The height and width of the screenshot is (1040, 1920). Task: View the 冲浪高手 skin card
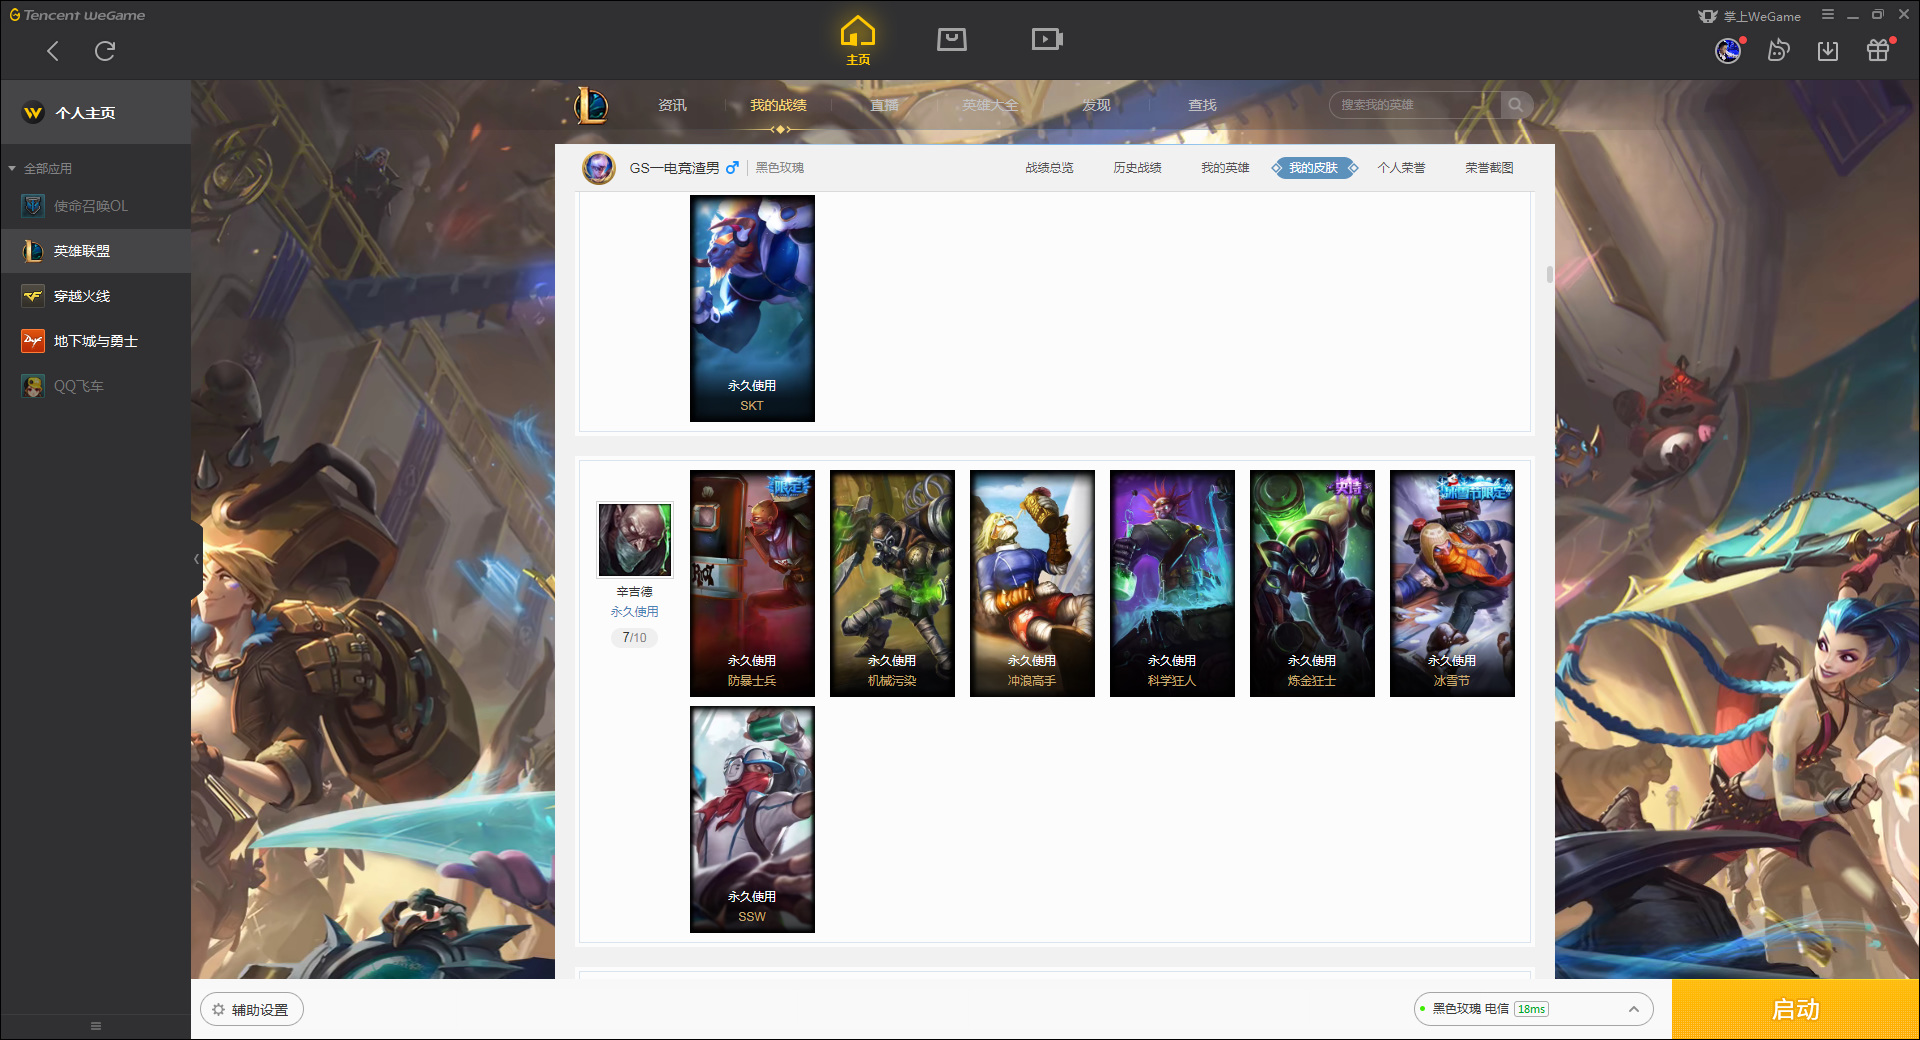(1032, 583)
